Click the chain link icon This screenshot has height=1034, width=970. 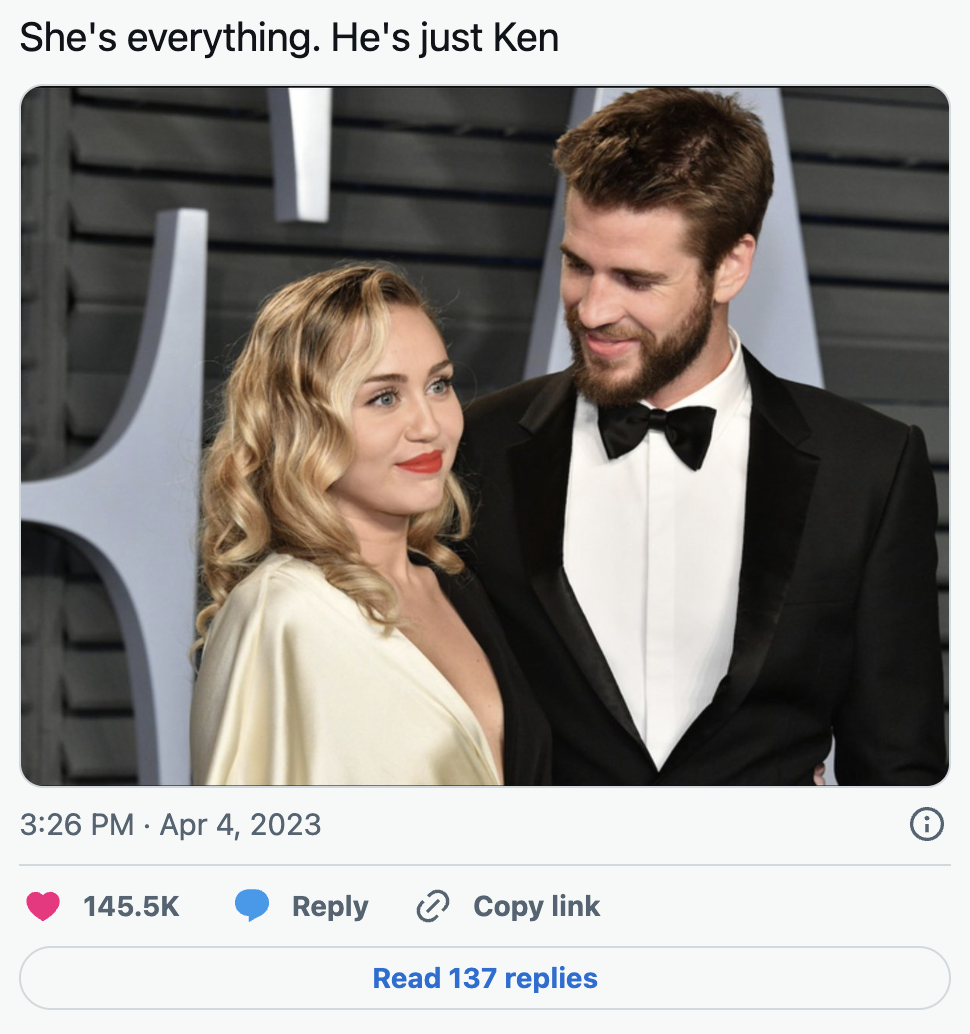[432, 907]
